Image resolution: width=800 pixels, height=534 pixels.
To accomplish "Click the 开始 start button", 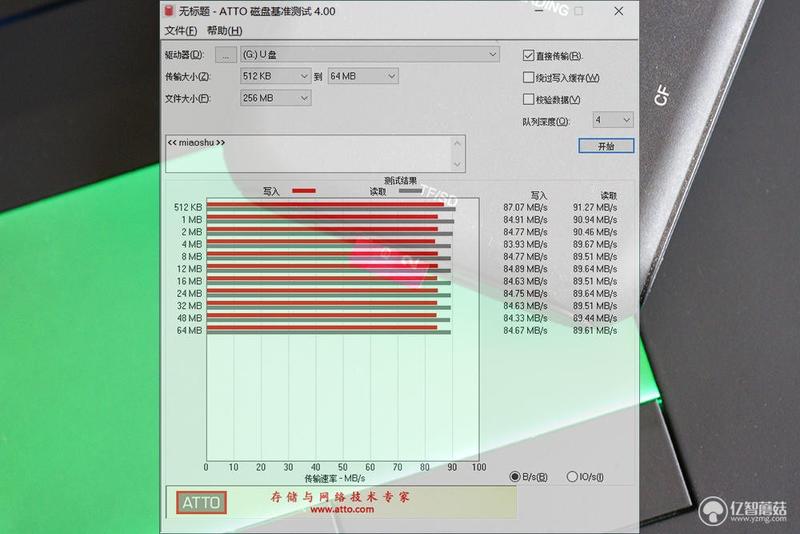I will click(x=606, y=146).
